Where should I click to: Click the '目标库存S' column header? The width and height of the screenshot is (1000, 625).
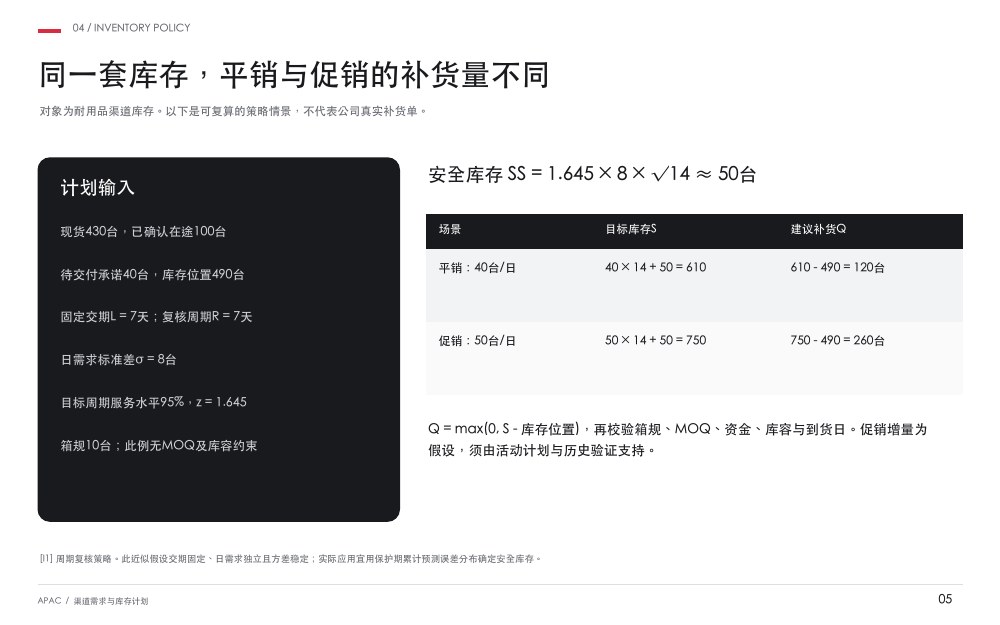tap(631, 229)
